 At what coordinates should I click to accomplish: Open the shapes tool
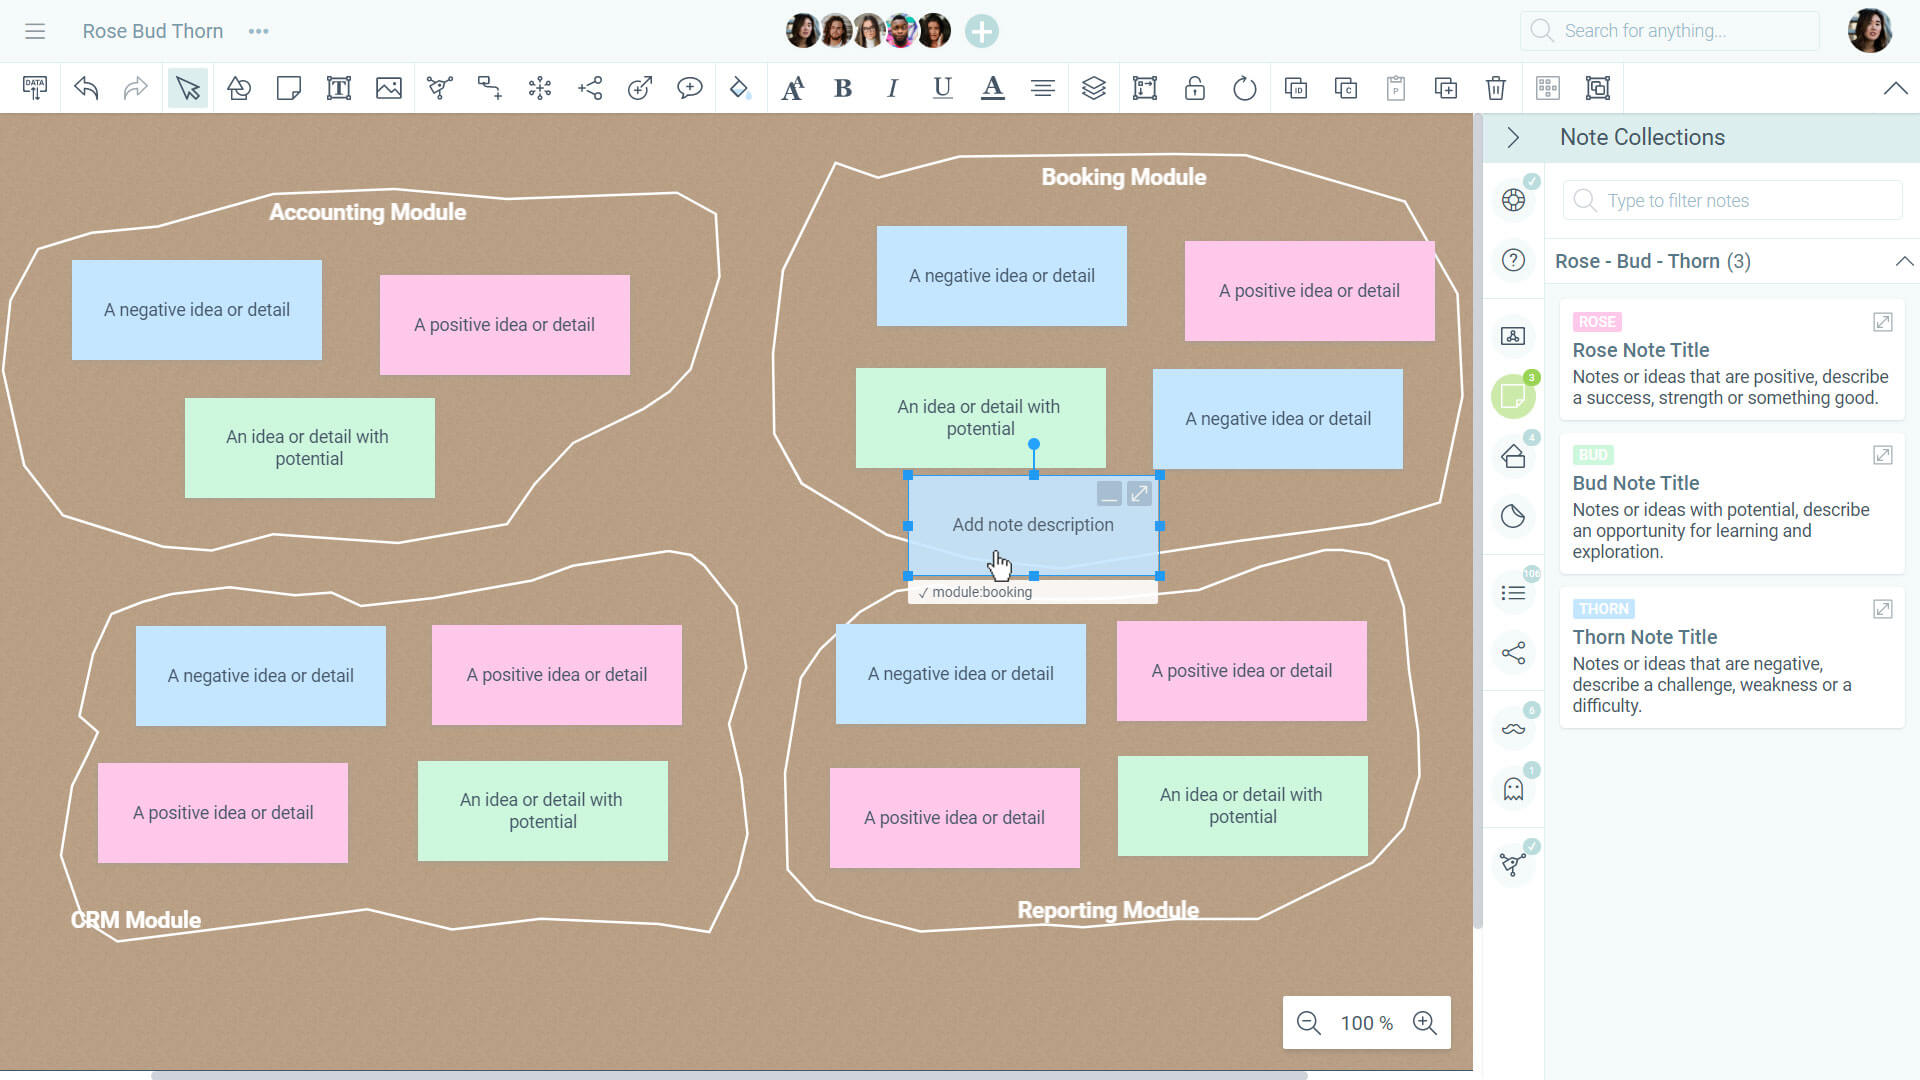238,88
